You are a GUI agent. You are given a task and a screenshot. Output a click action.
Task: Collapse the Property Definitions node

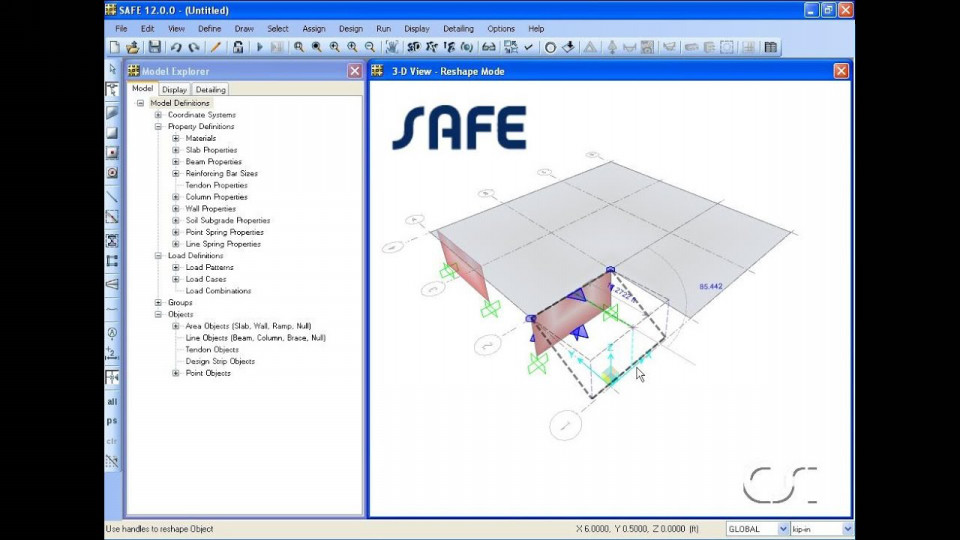tap(158, 126)
